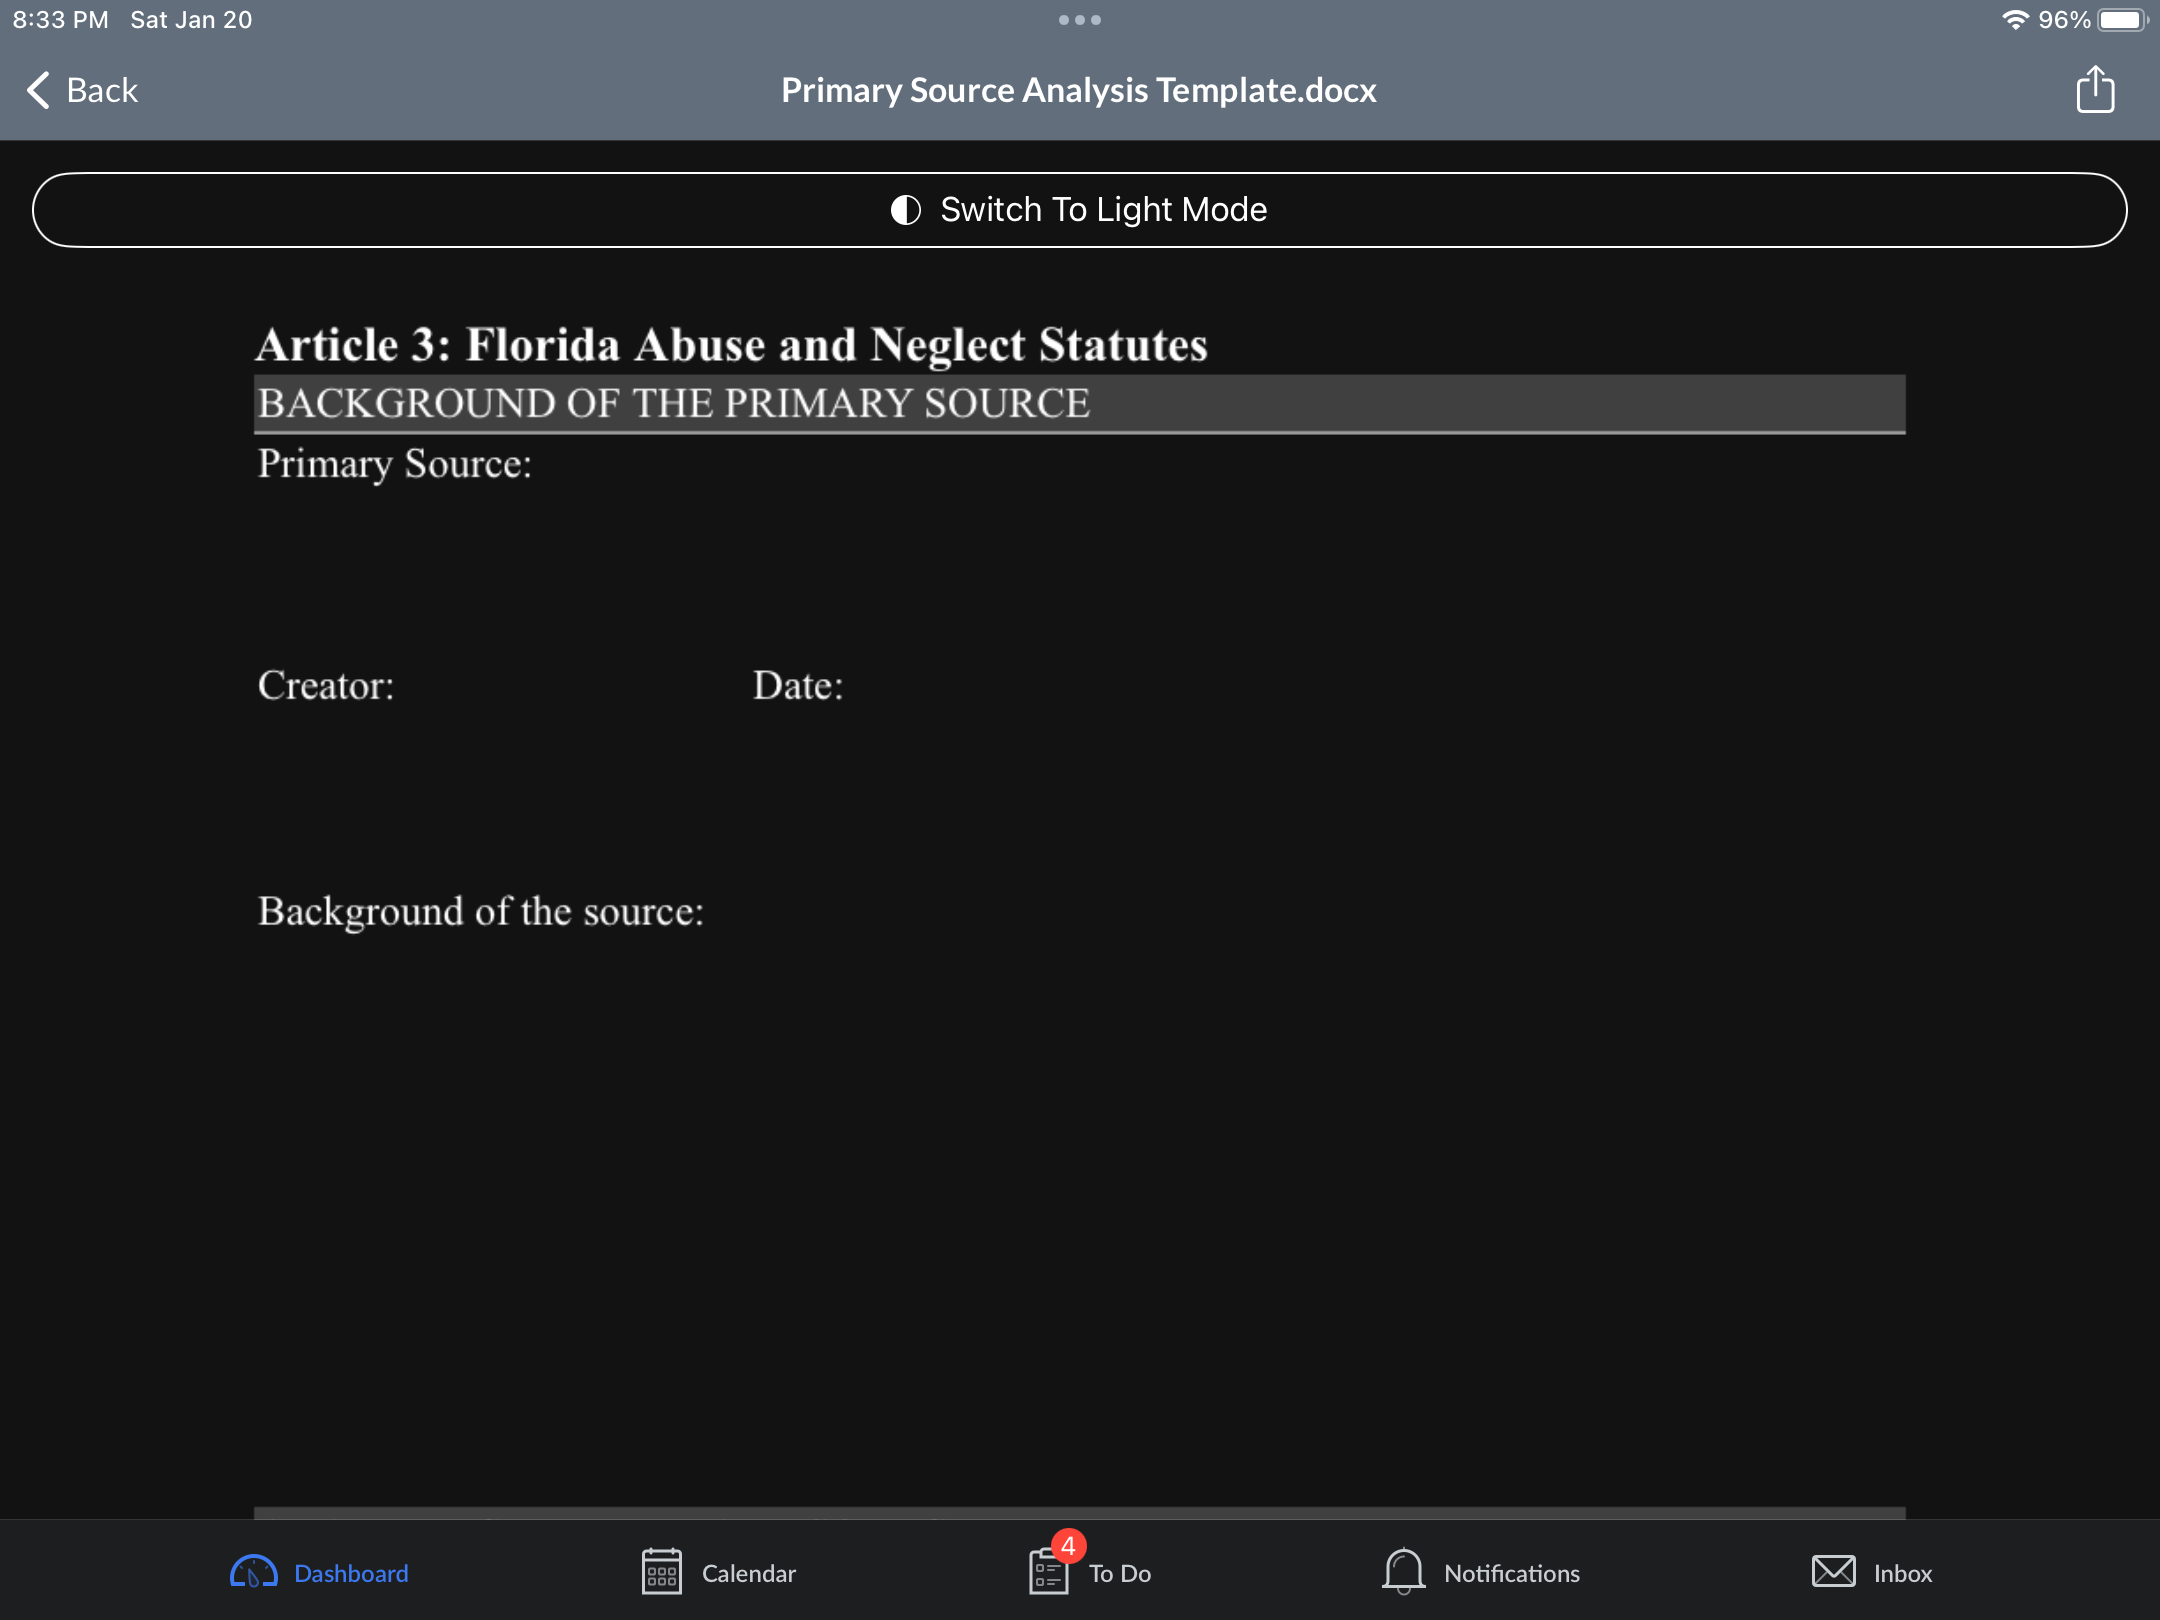Screen dimensions: 2160x1620
Task: Tap the Dashboard gauge icon
Action: [254, 1572]
